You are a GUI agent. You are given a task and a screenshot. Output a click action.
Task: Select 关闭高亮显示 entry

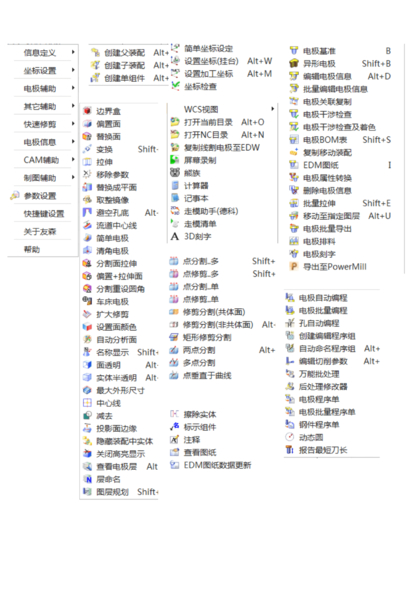tap(120, 454)
